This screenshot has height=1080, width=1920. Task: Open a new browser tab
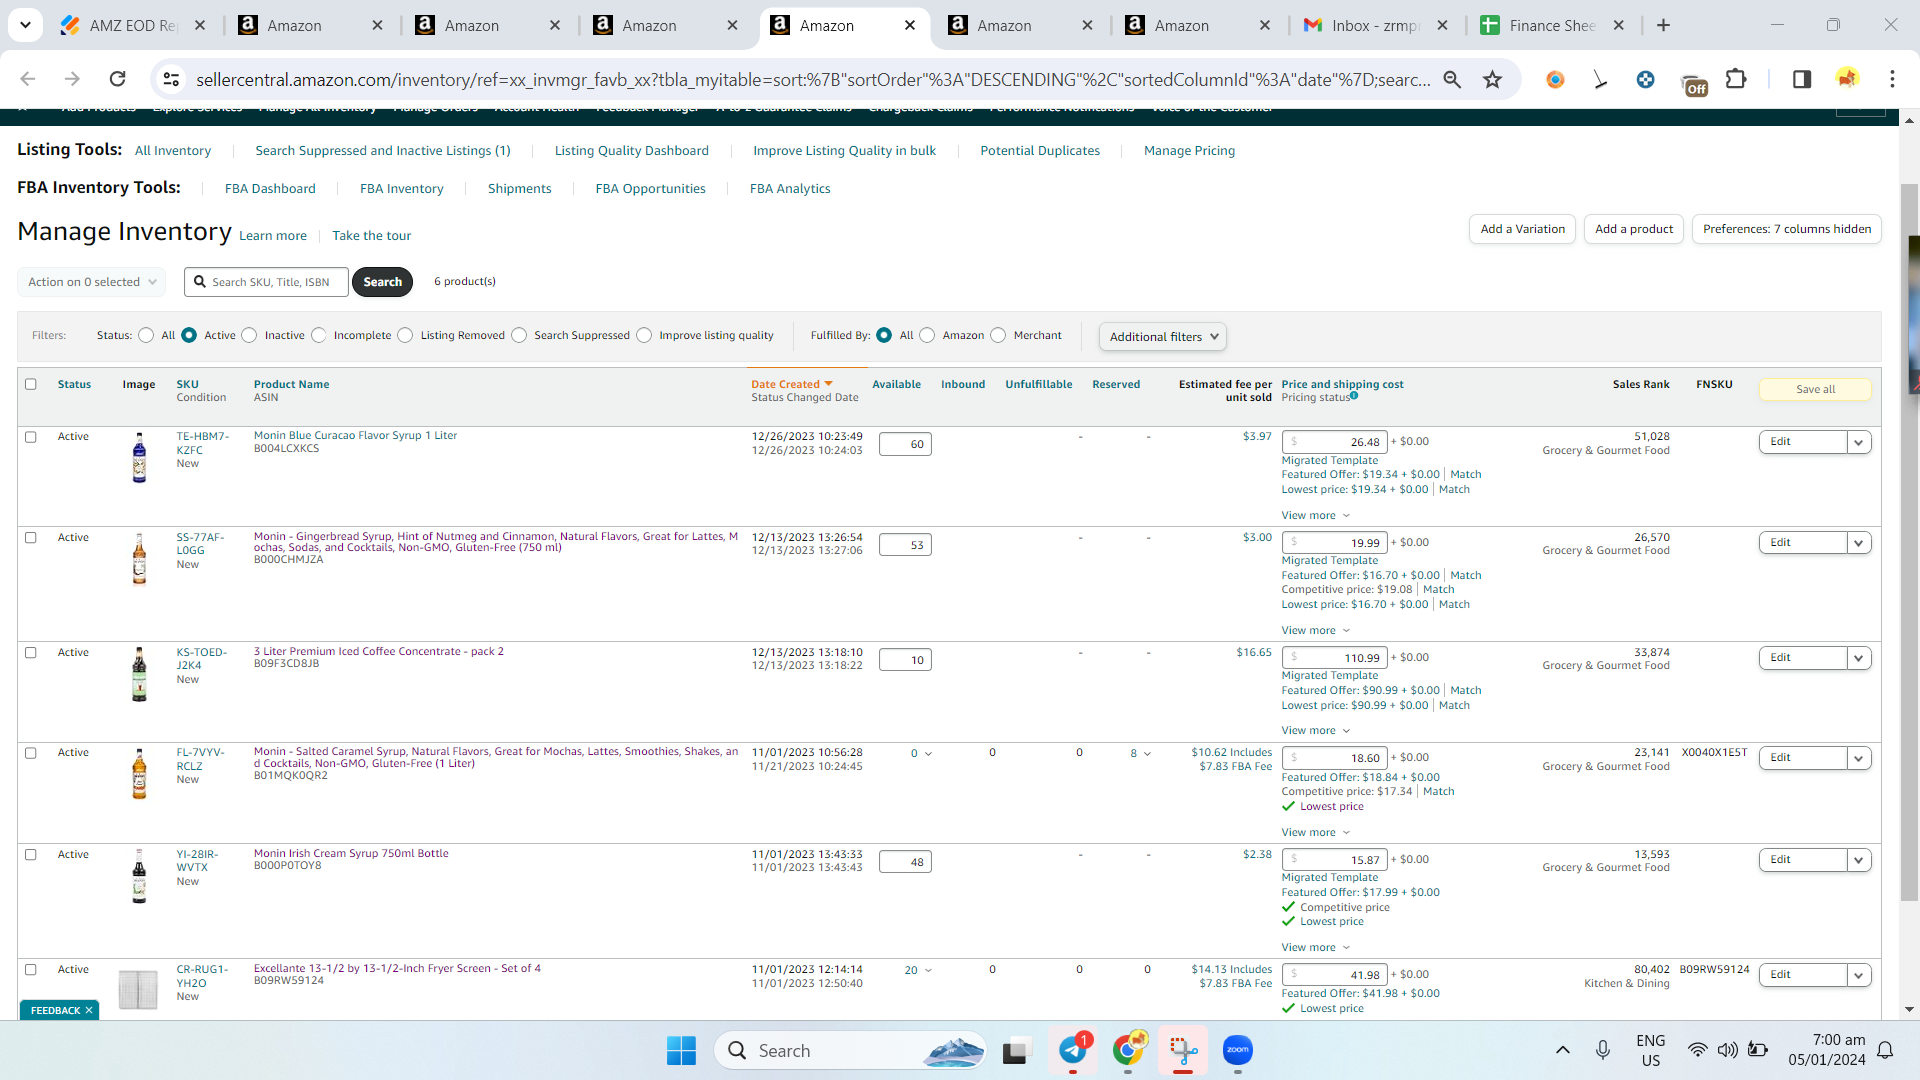[x=1663, y=25]
